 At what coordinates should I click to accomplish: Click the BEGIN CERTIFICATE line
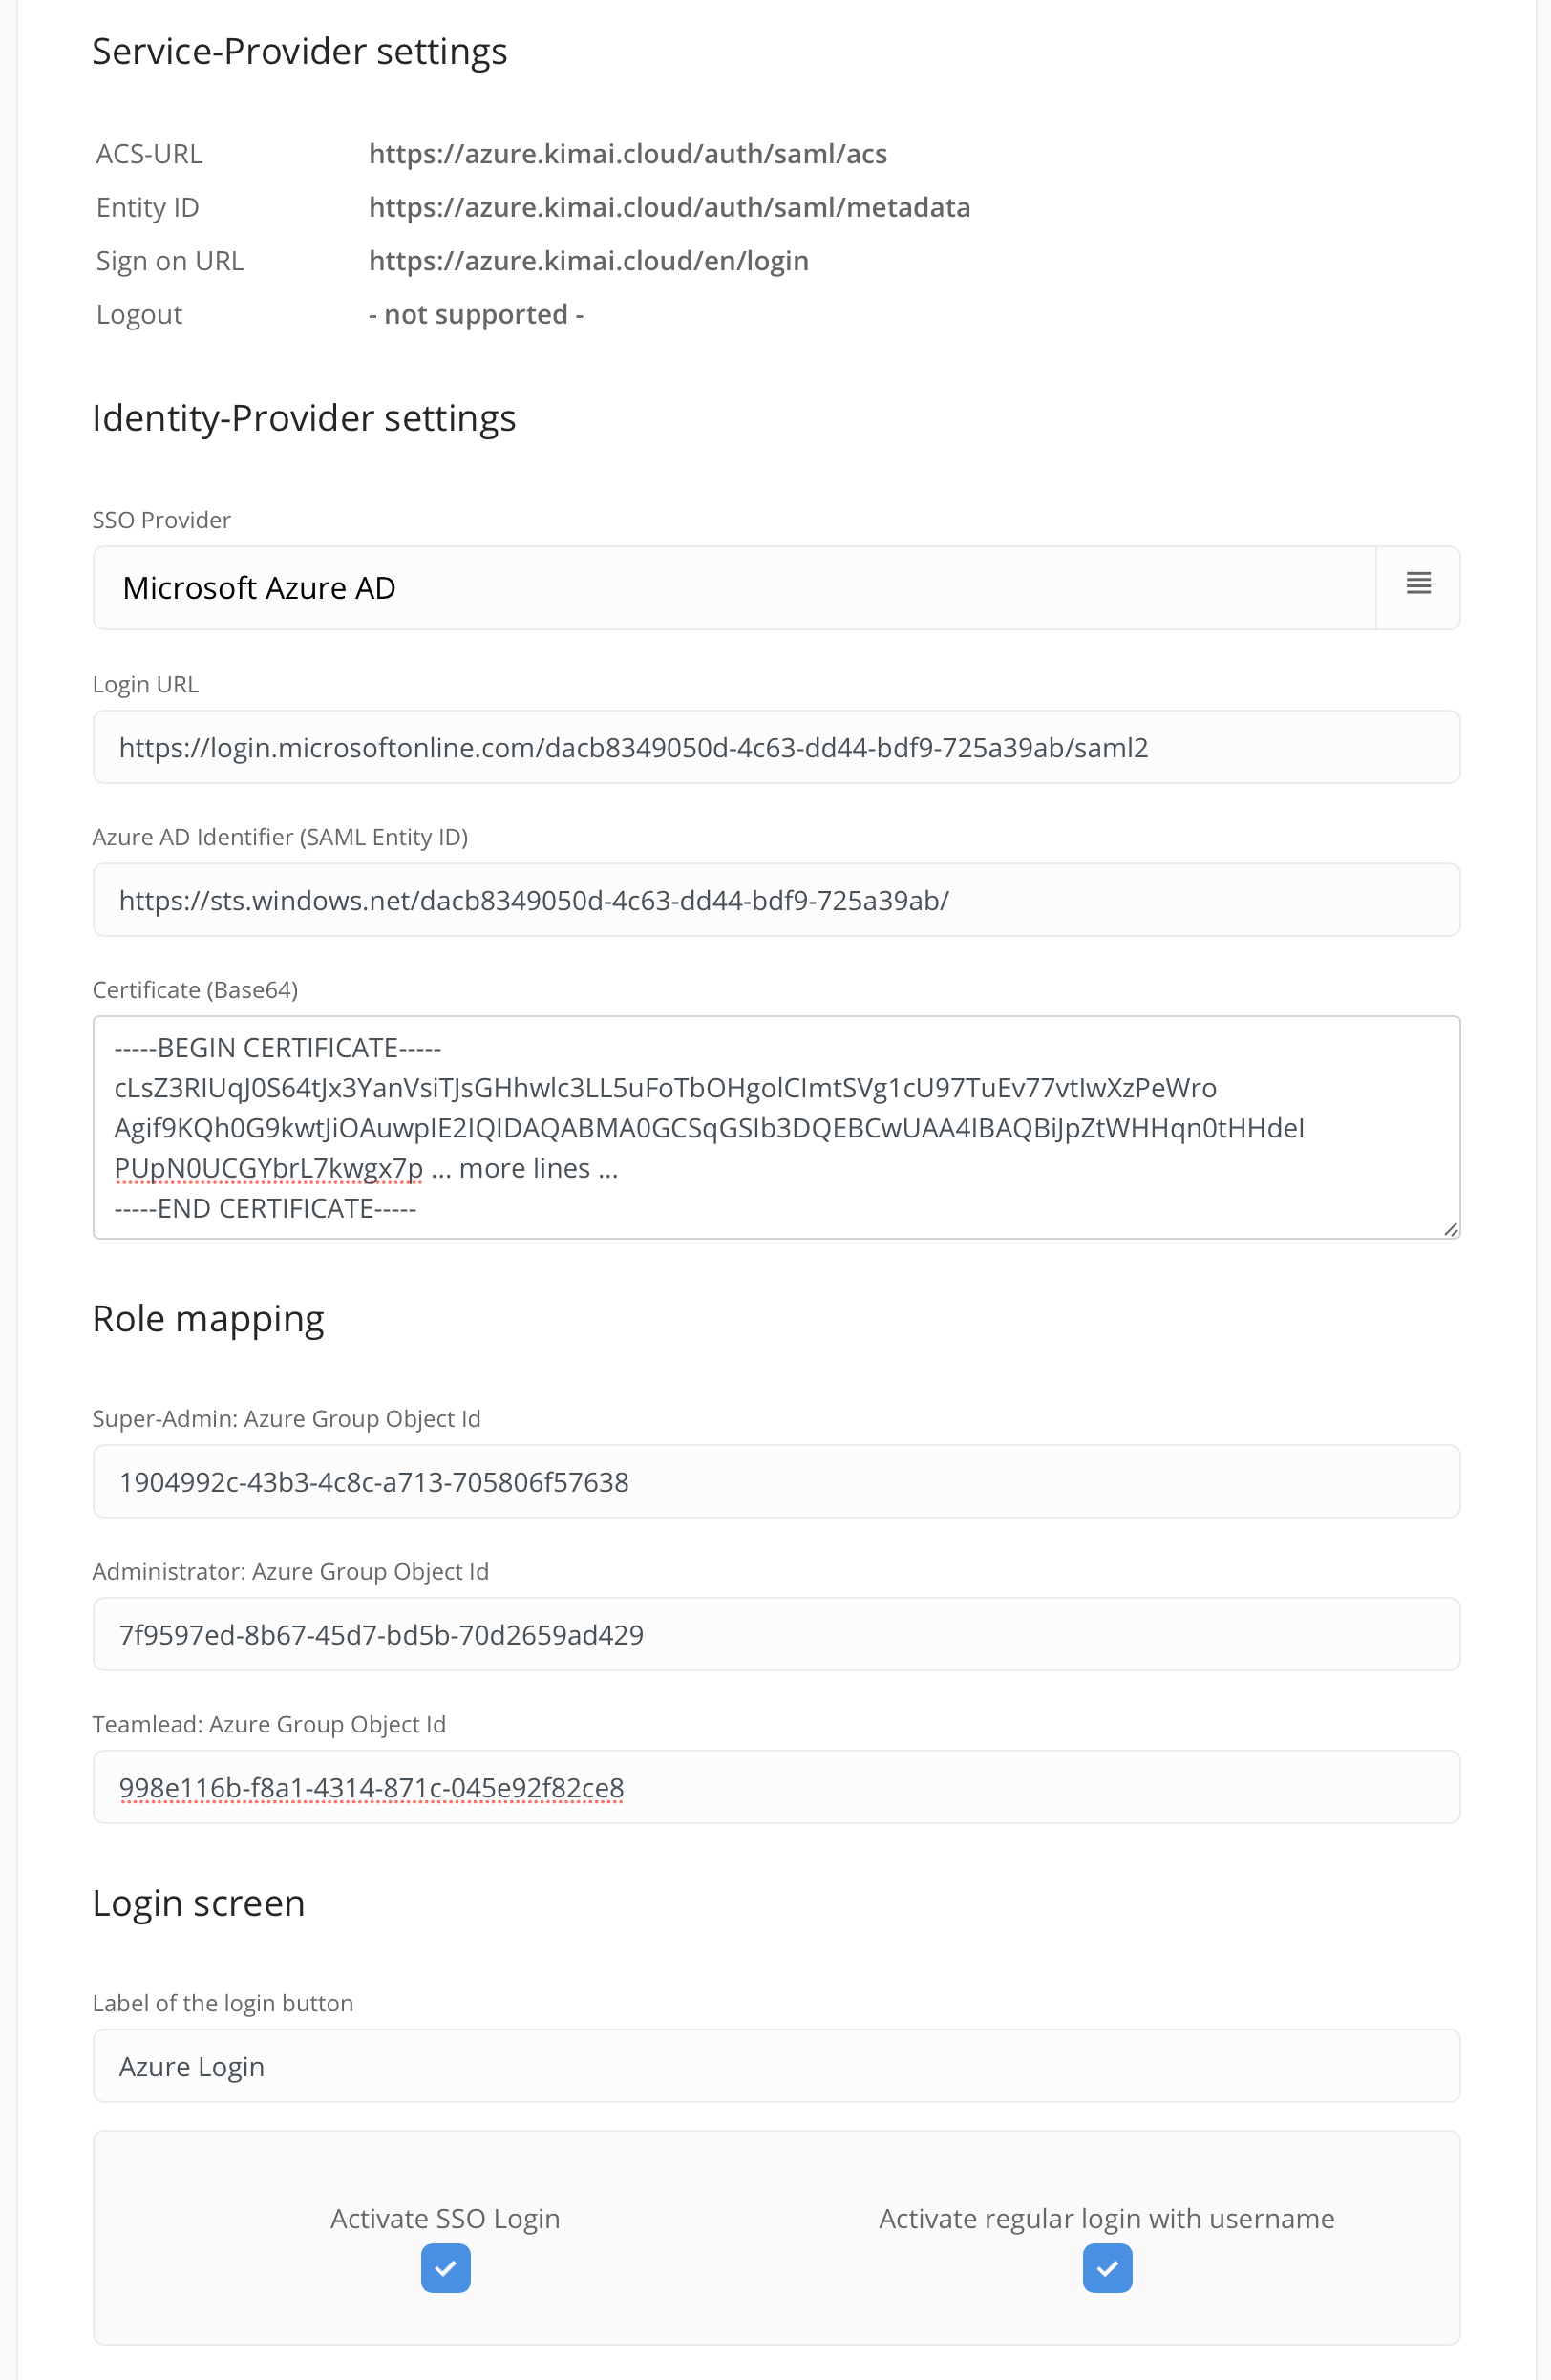(x=278, y=1048)
